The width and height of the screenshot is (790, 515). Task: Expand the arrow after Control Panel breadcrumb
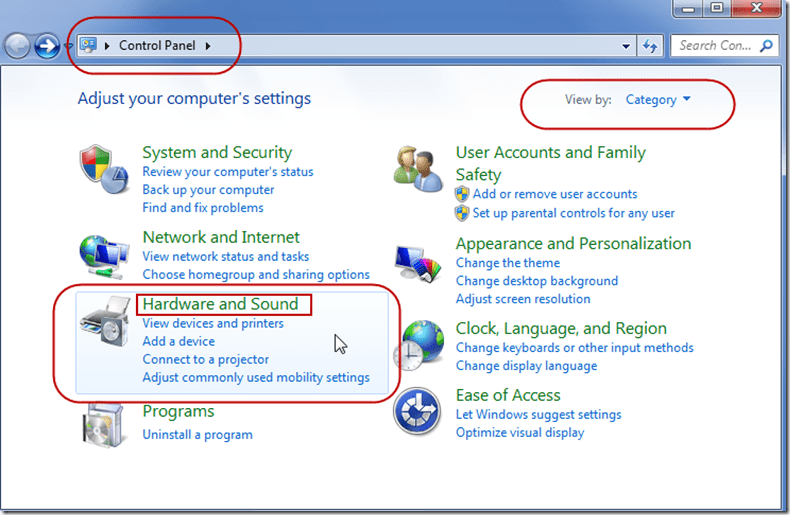(208, 46)
